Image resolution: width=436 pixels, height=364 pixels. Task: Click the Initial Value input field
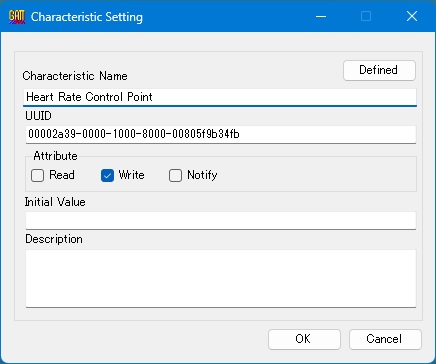[221, 221]
